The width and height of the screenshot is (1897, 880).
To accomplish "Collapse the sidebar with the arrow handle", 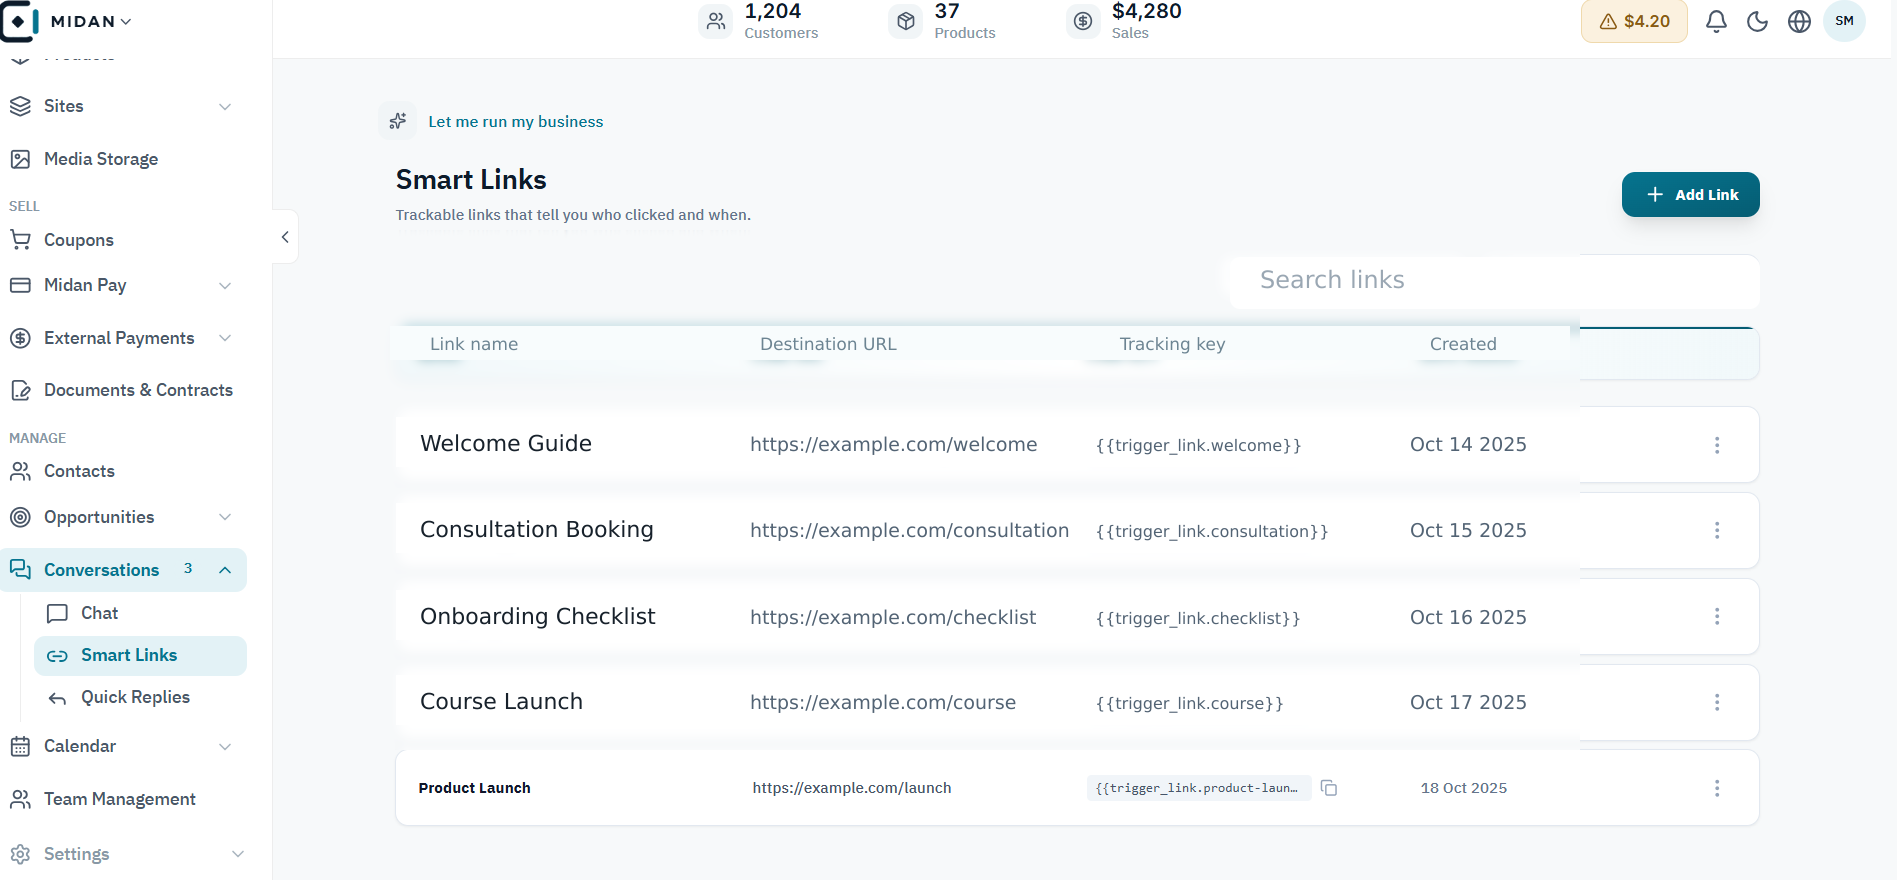I will pyautogui.click(x=285, y=237).
